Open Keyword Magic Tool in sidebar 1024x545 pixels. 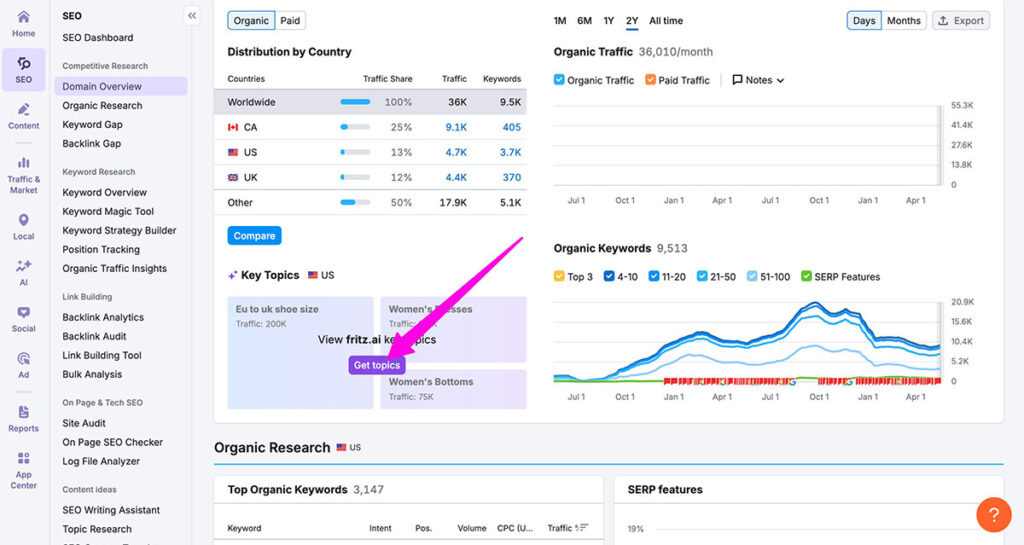(x=108, y=211)
